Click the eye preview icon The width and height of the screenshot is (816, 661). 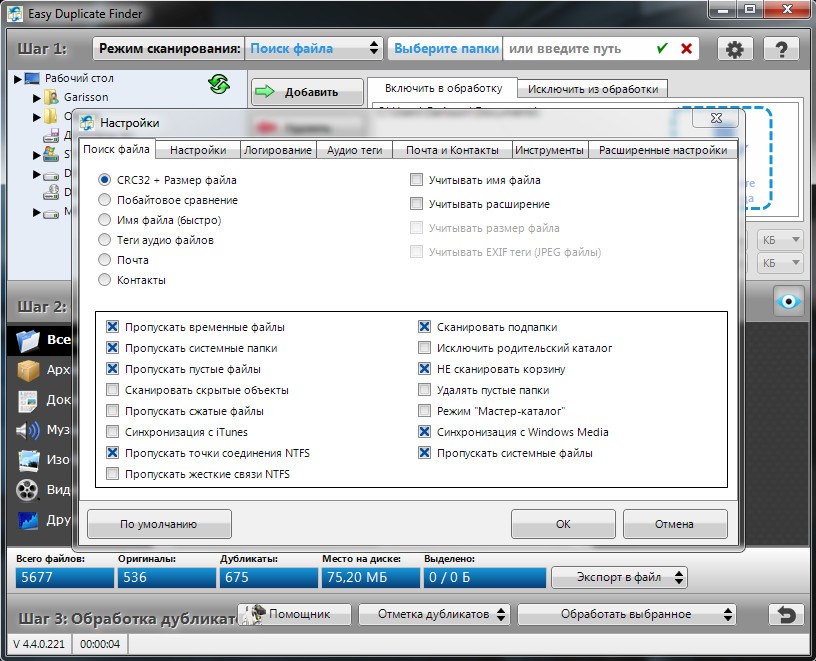(x=788, y=302)
